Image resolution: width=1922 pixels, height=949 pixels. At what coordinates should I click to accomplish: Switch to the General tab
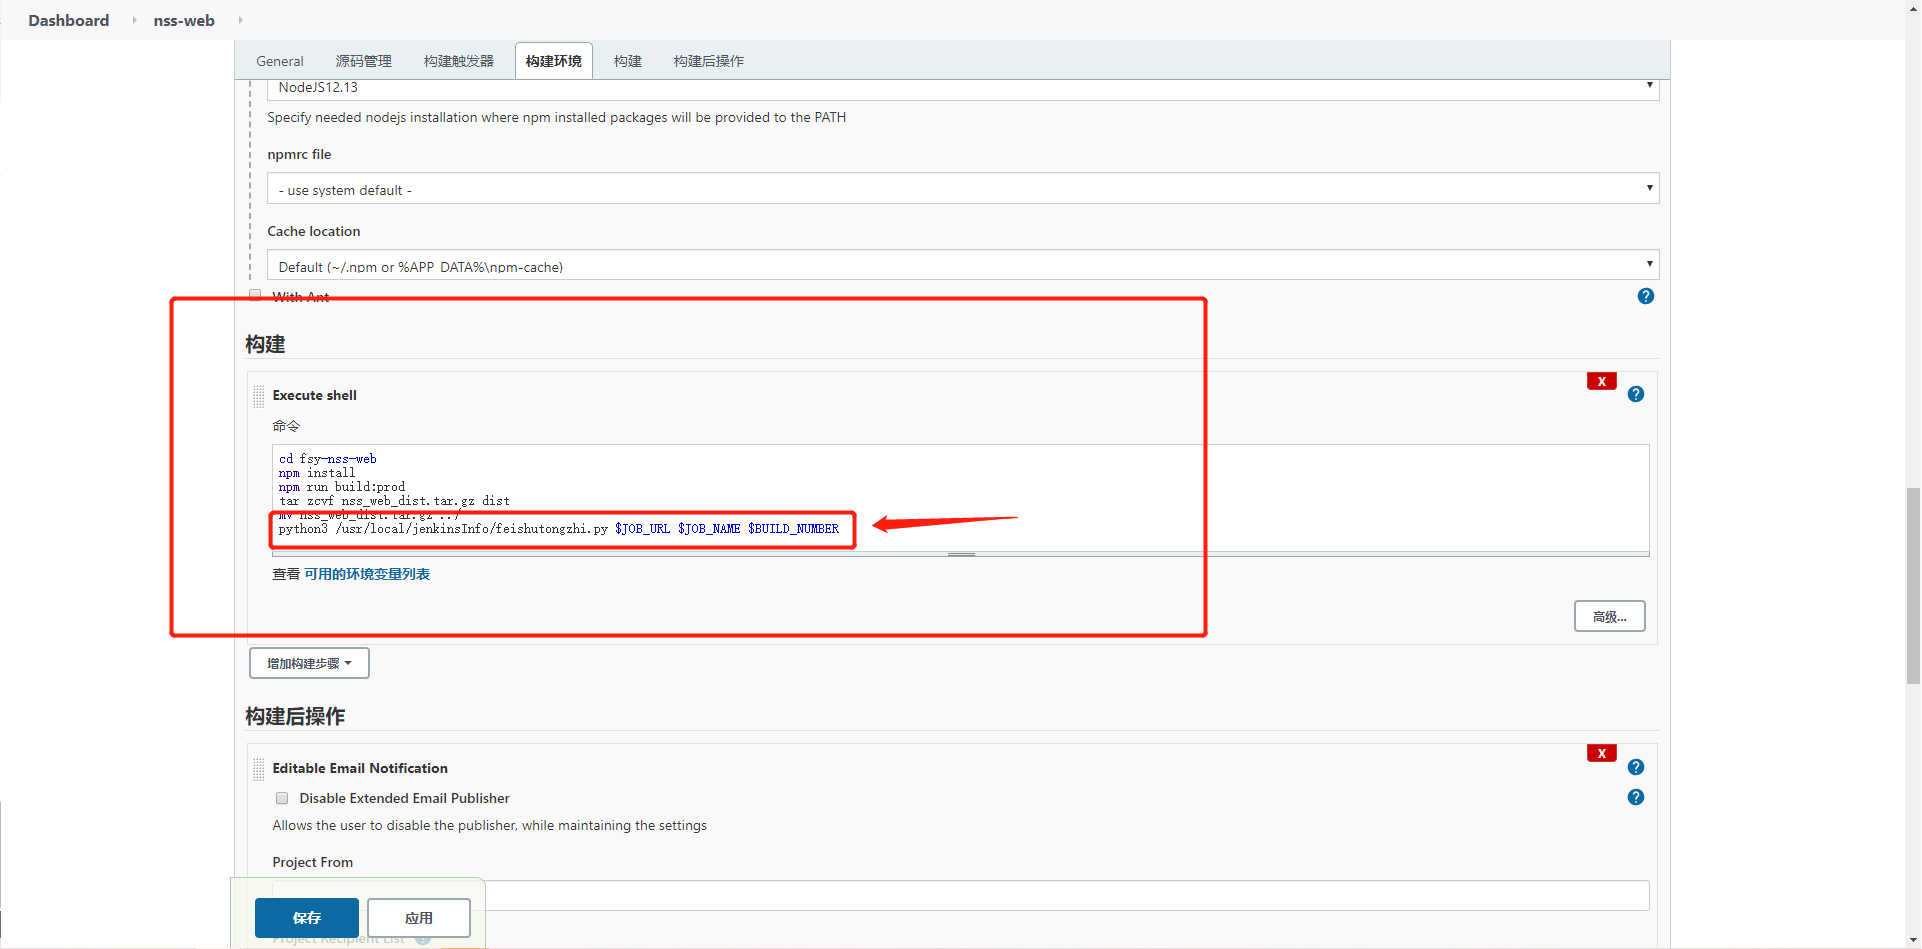click(x=280, y=61)
